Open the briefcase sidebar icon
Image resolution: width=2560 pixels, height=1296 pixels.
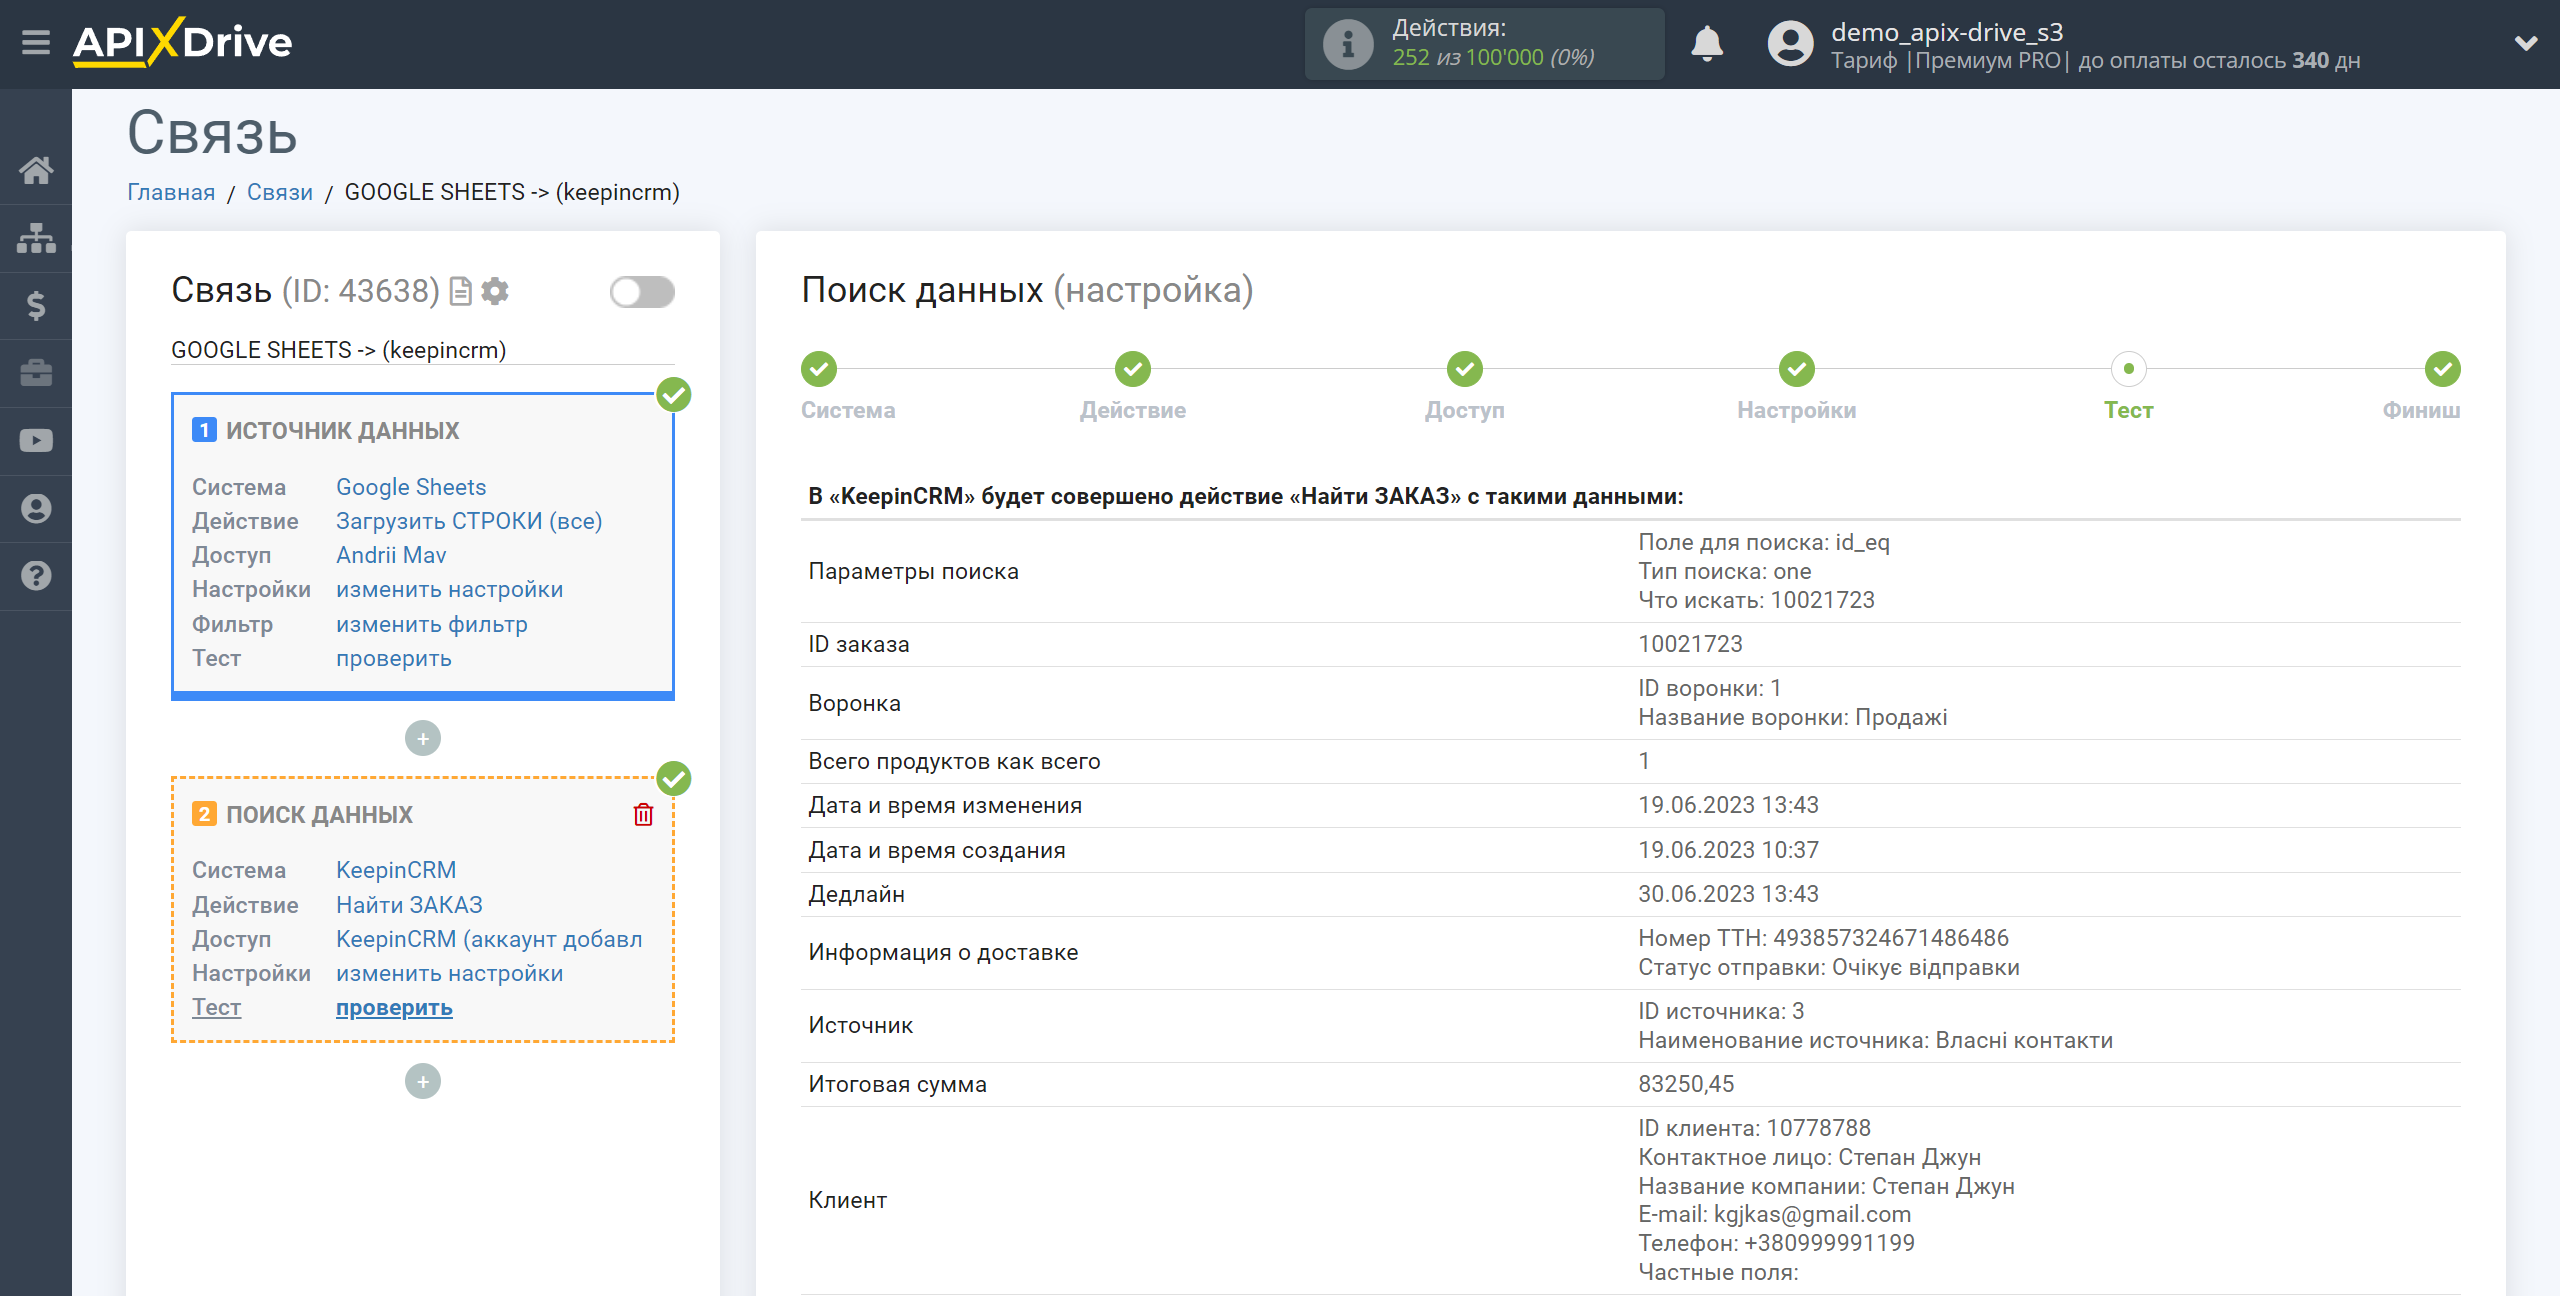pyautogui.click(x=36, y=373)
